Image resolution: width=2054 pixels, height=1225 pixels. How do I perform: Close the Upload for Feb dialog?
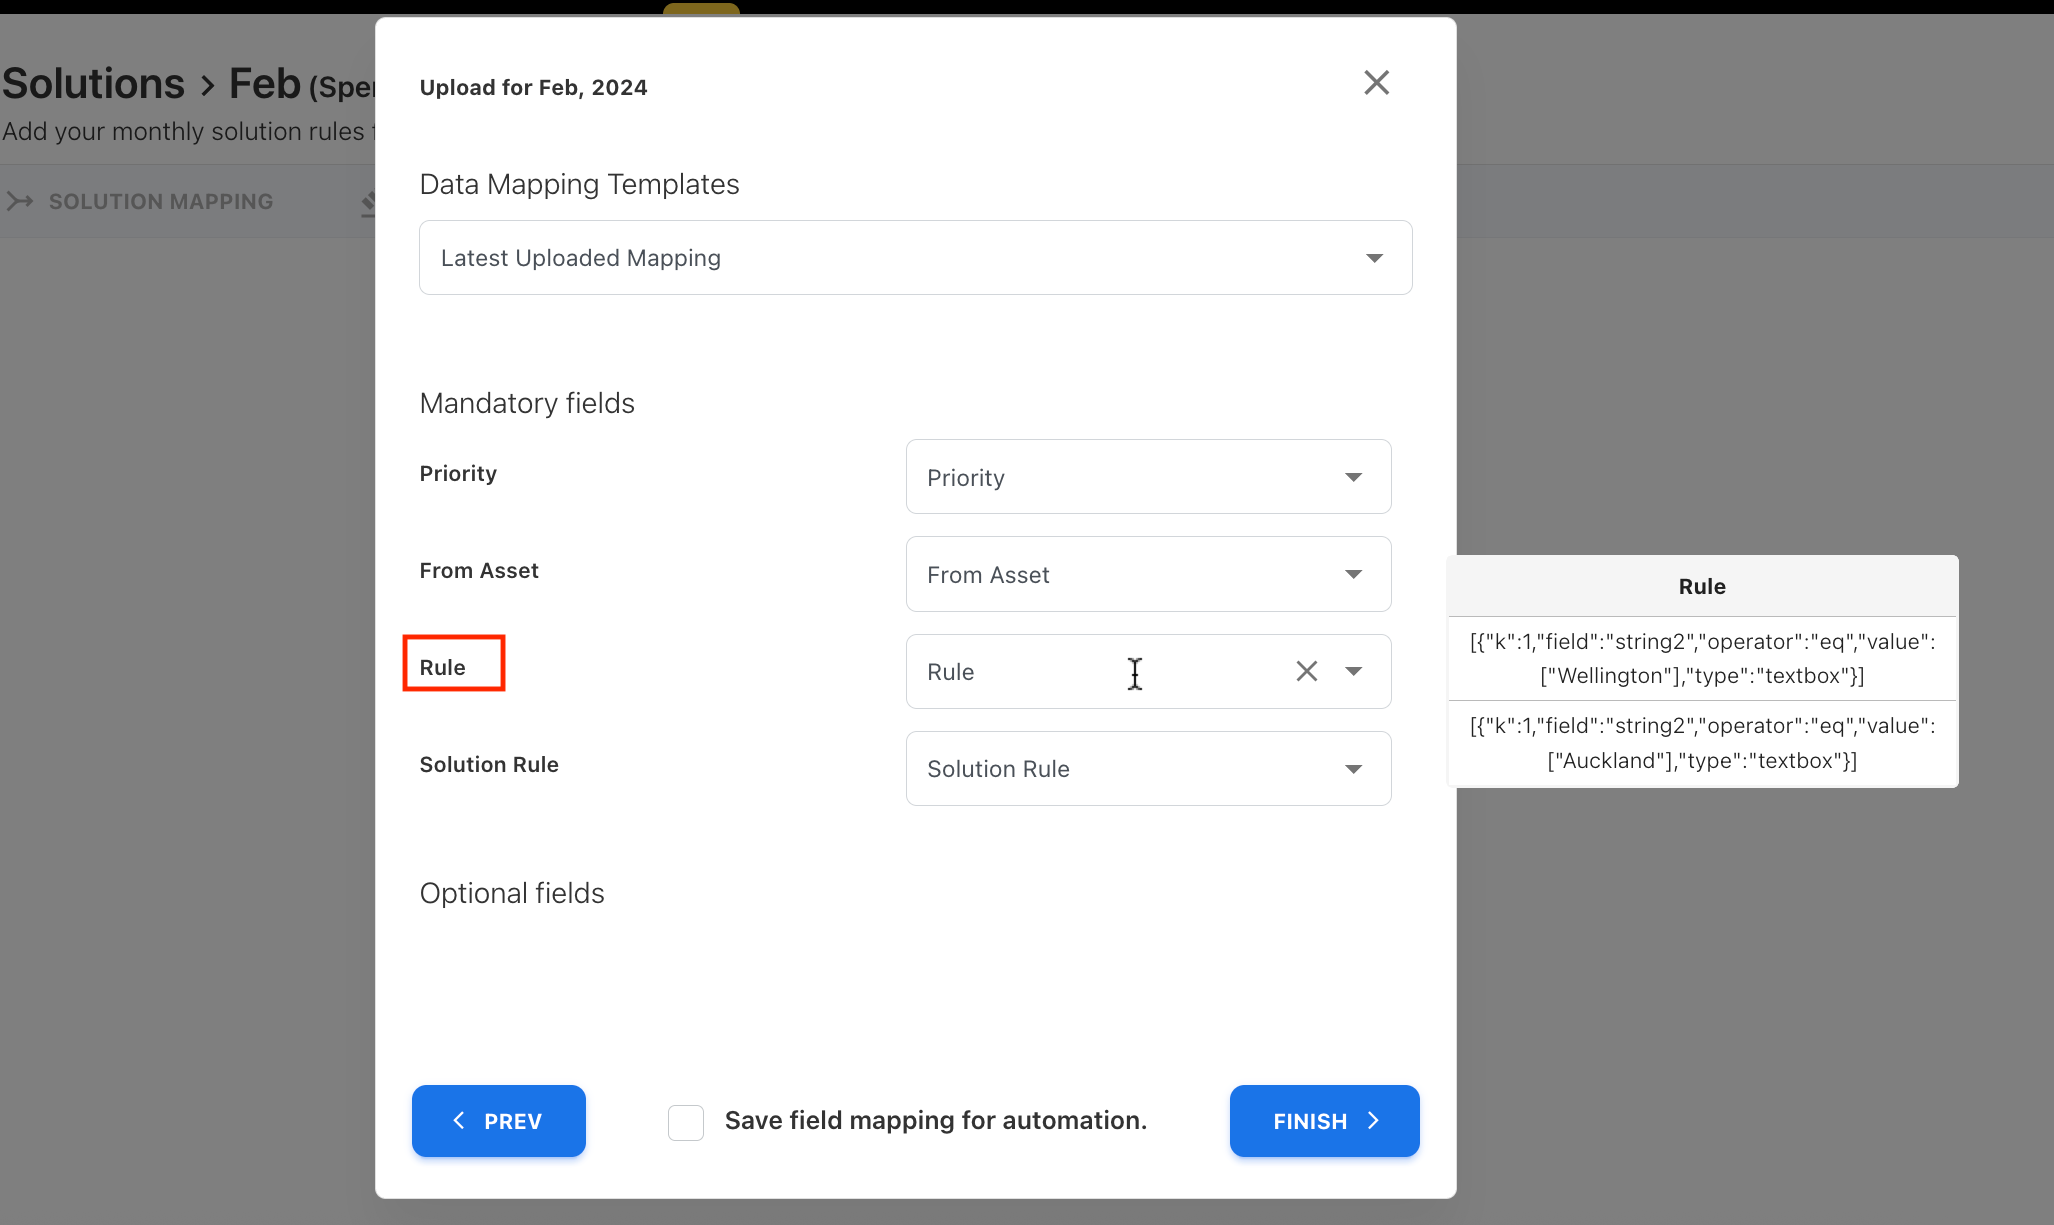pos(1376,83)
